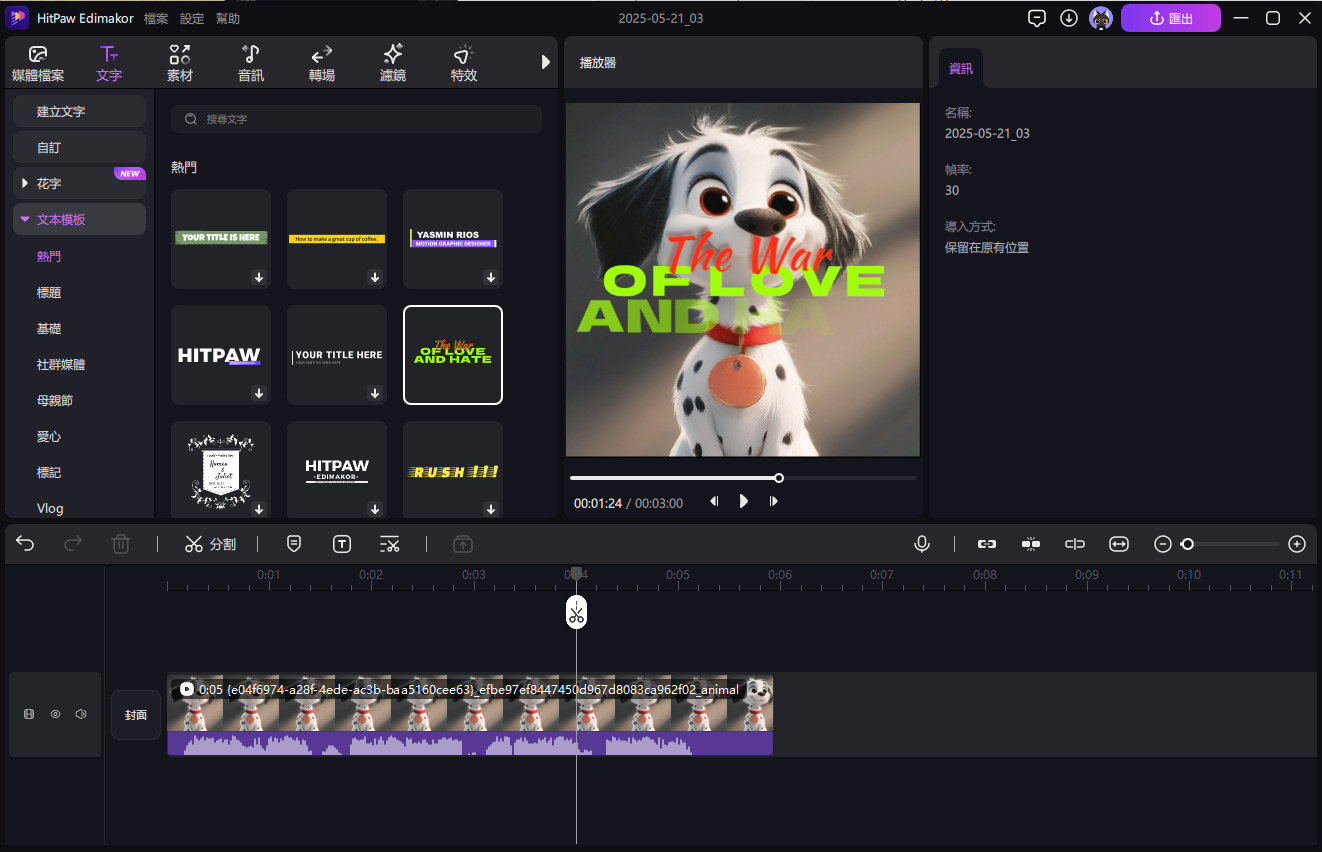
Task: Download the HITPAW EDIMAKOR template
Action: pyautogui.click(x=375, y=509)
